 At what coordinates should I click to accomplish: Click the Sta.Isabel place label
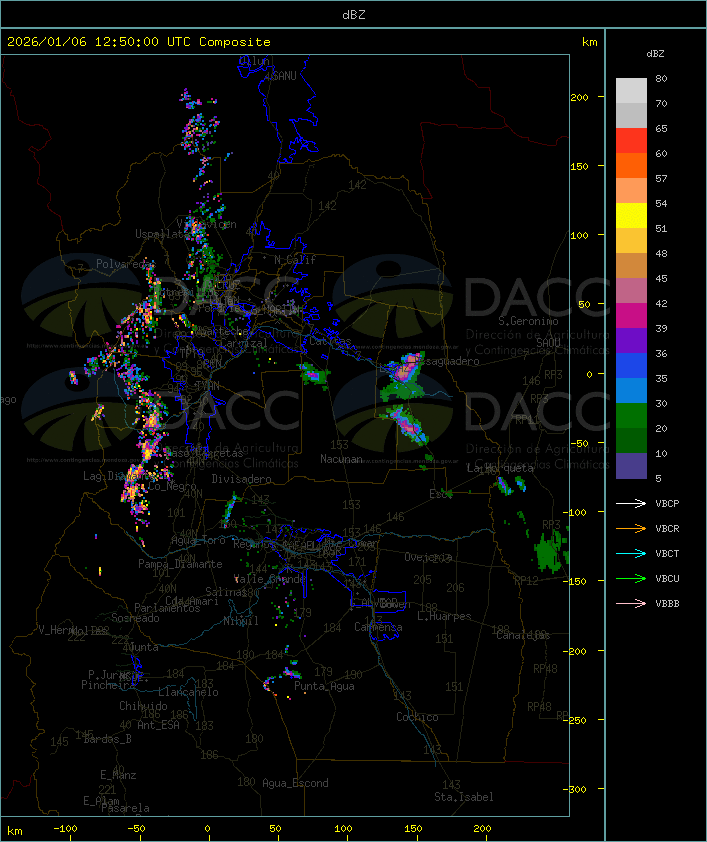[x=464, y=797]
